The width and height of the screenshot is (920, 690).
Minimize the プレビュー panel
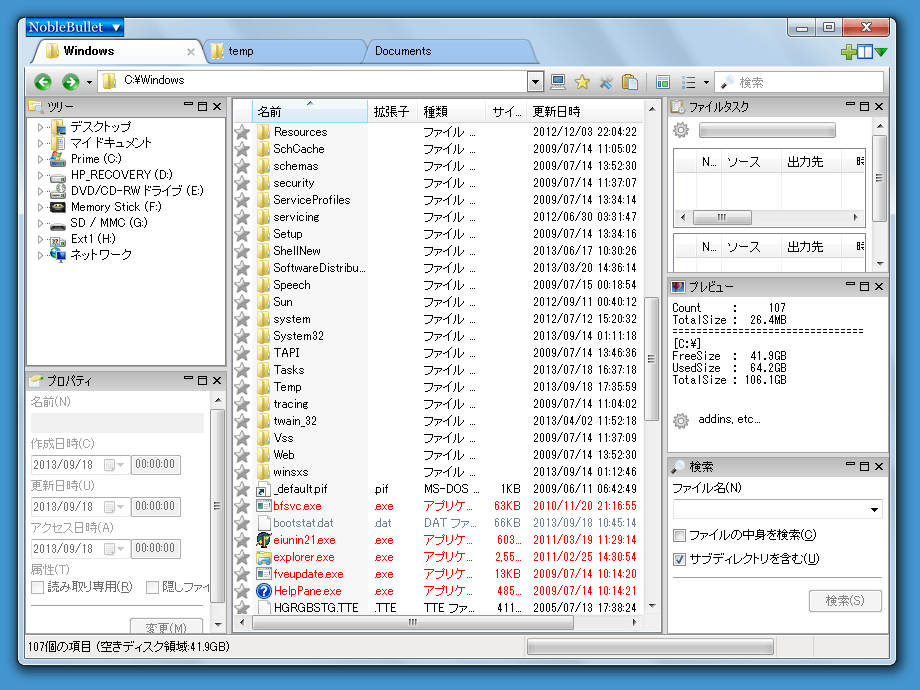point(850,286)
